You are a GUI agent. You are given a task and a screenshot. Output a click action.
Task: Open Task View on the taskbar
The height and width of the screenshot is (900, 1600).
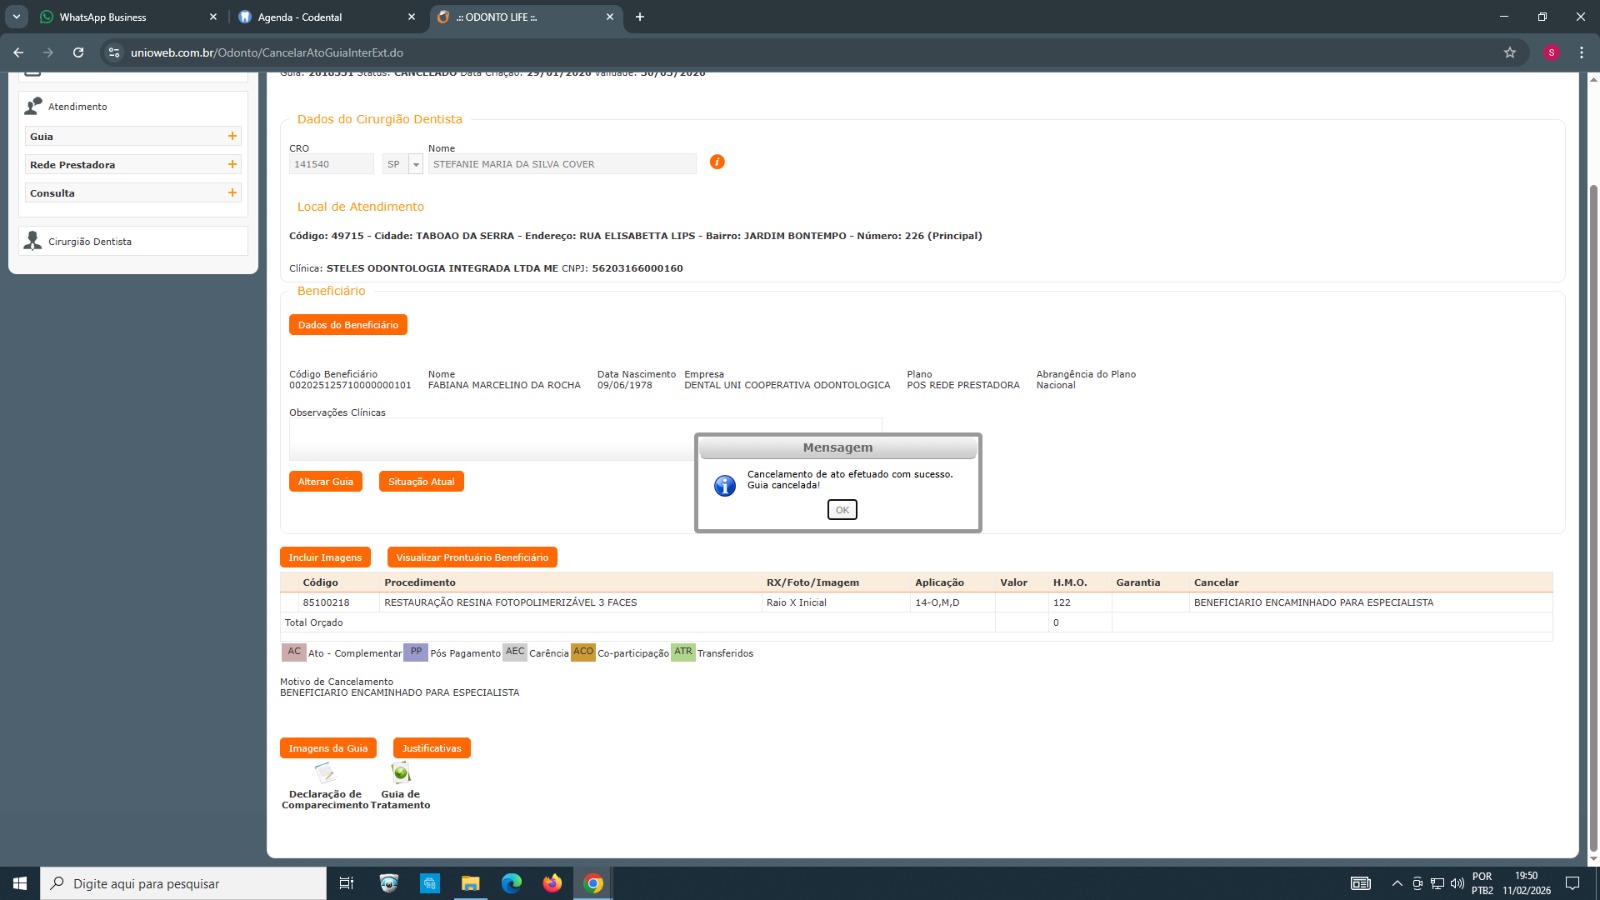coord(347,883)
